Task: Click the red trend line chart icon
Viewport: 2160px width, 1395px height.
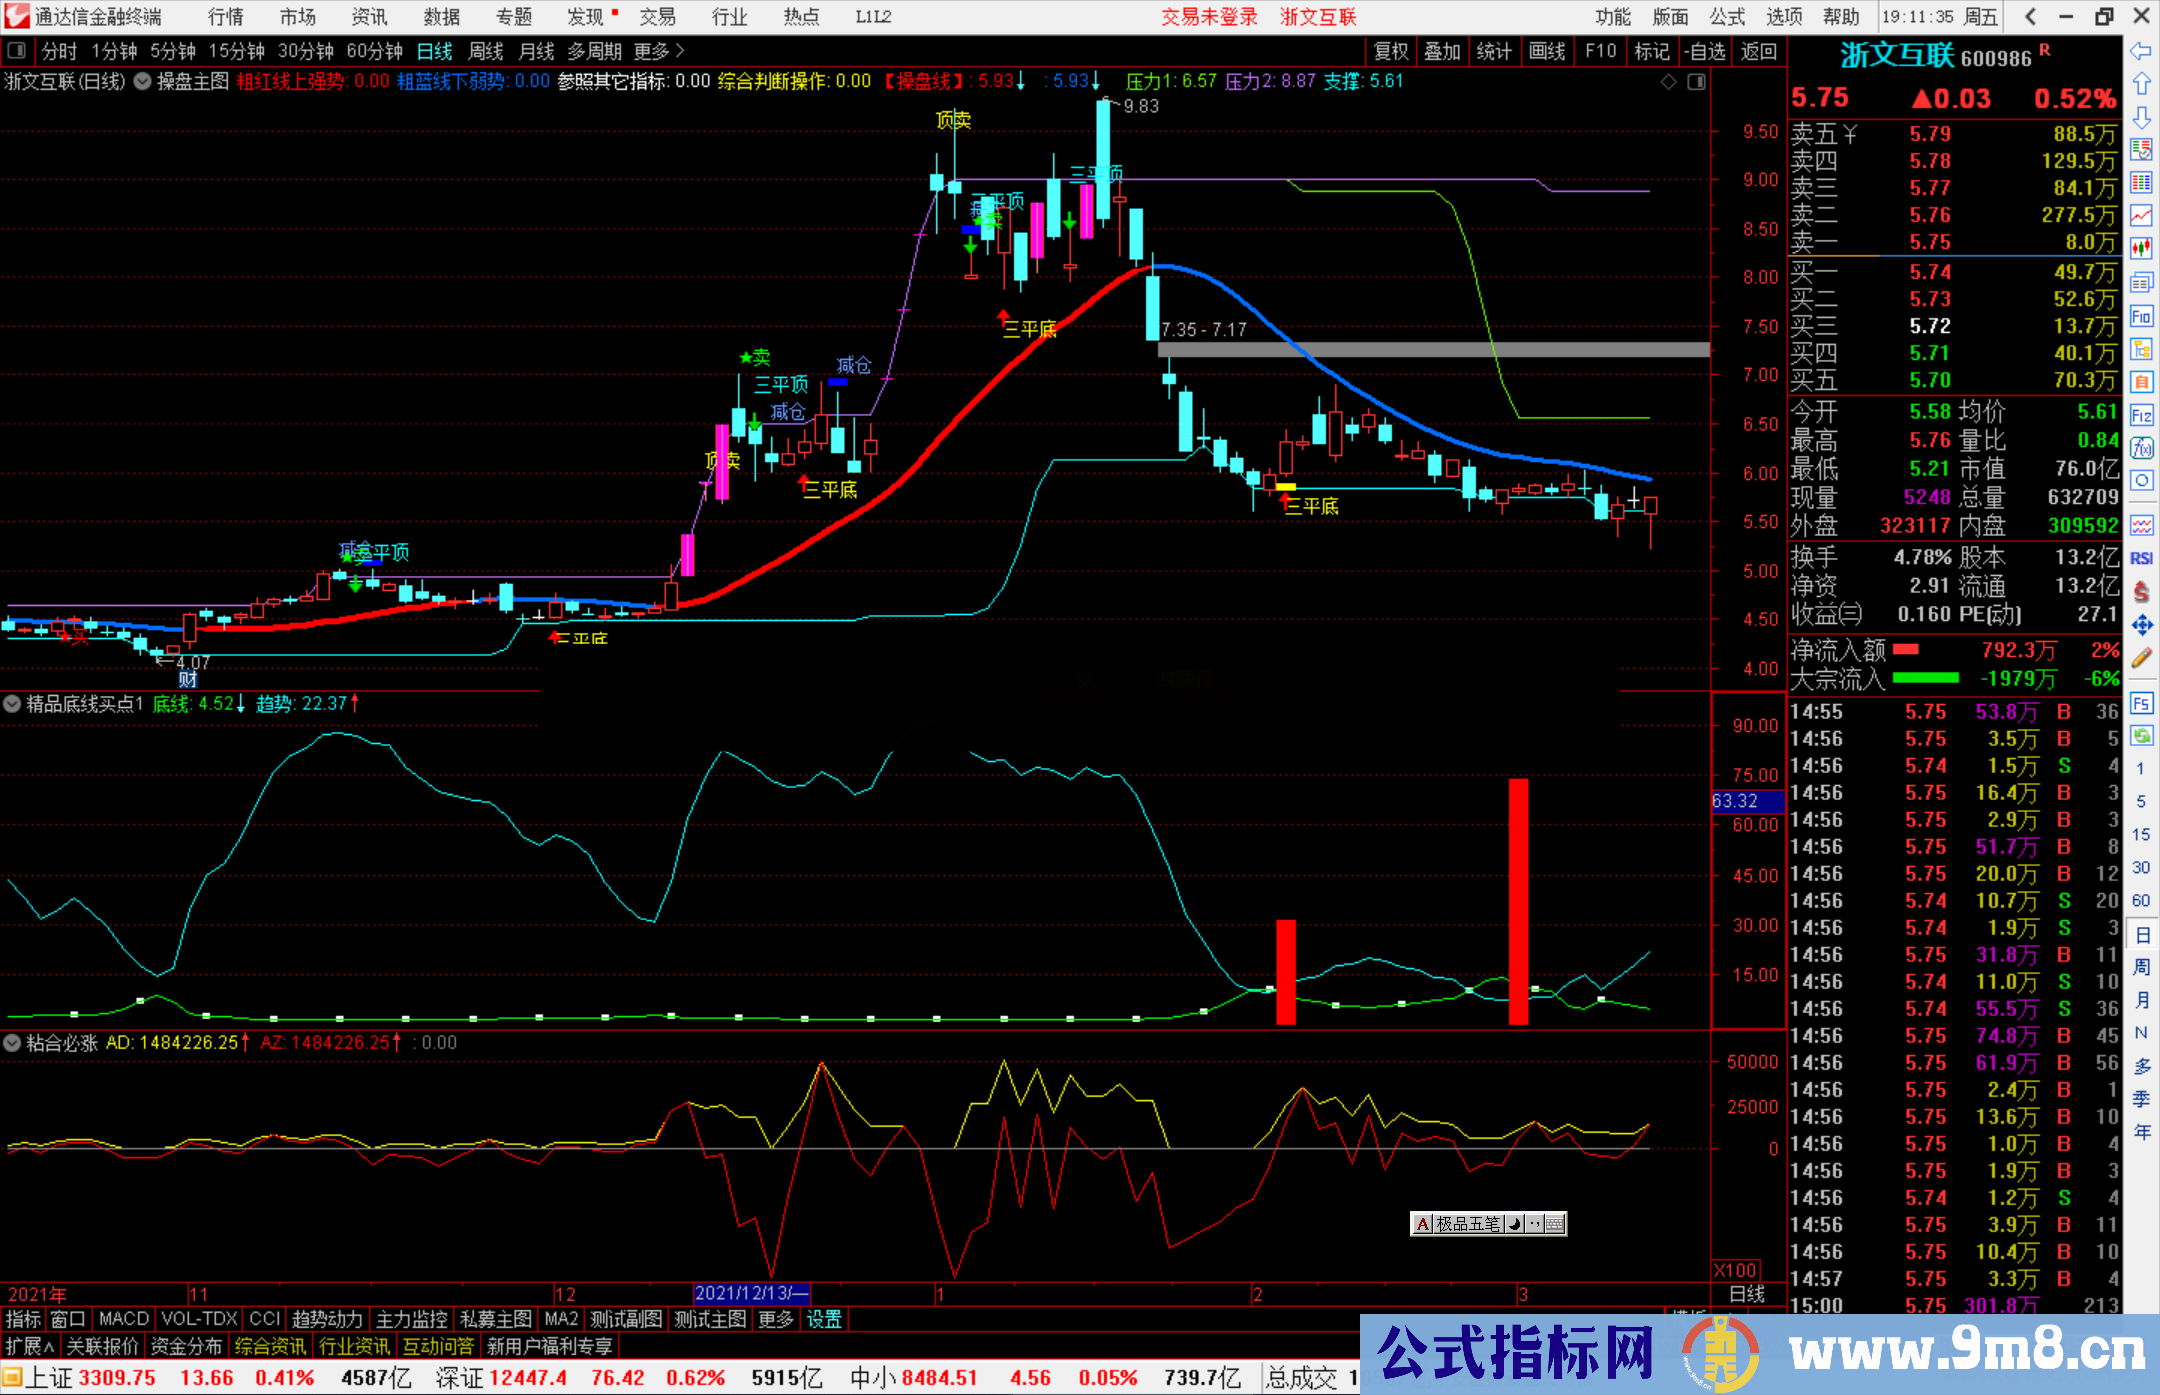Action: (2141, 215)
